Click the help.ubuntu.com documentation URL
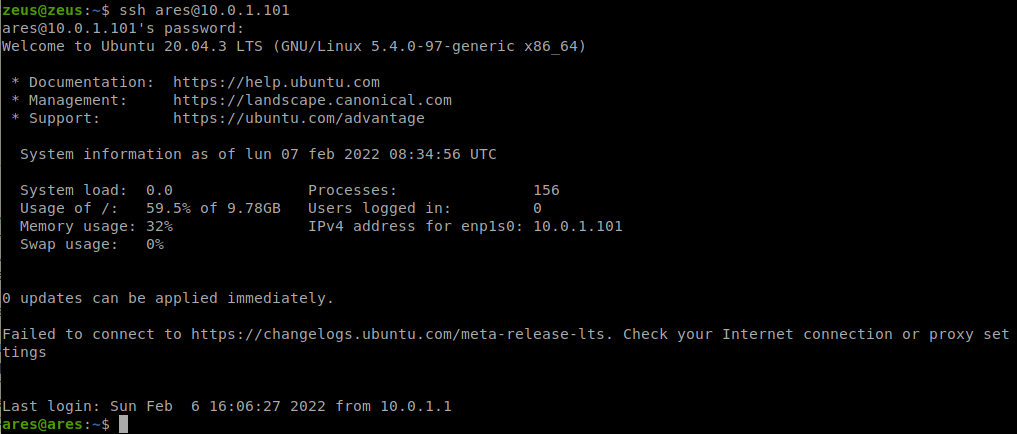 pos(276,82)
